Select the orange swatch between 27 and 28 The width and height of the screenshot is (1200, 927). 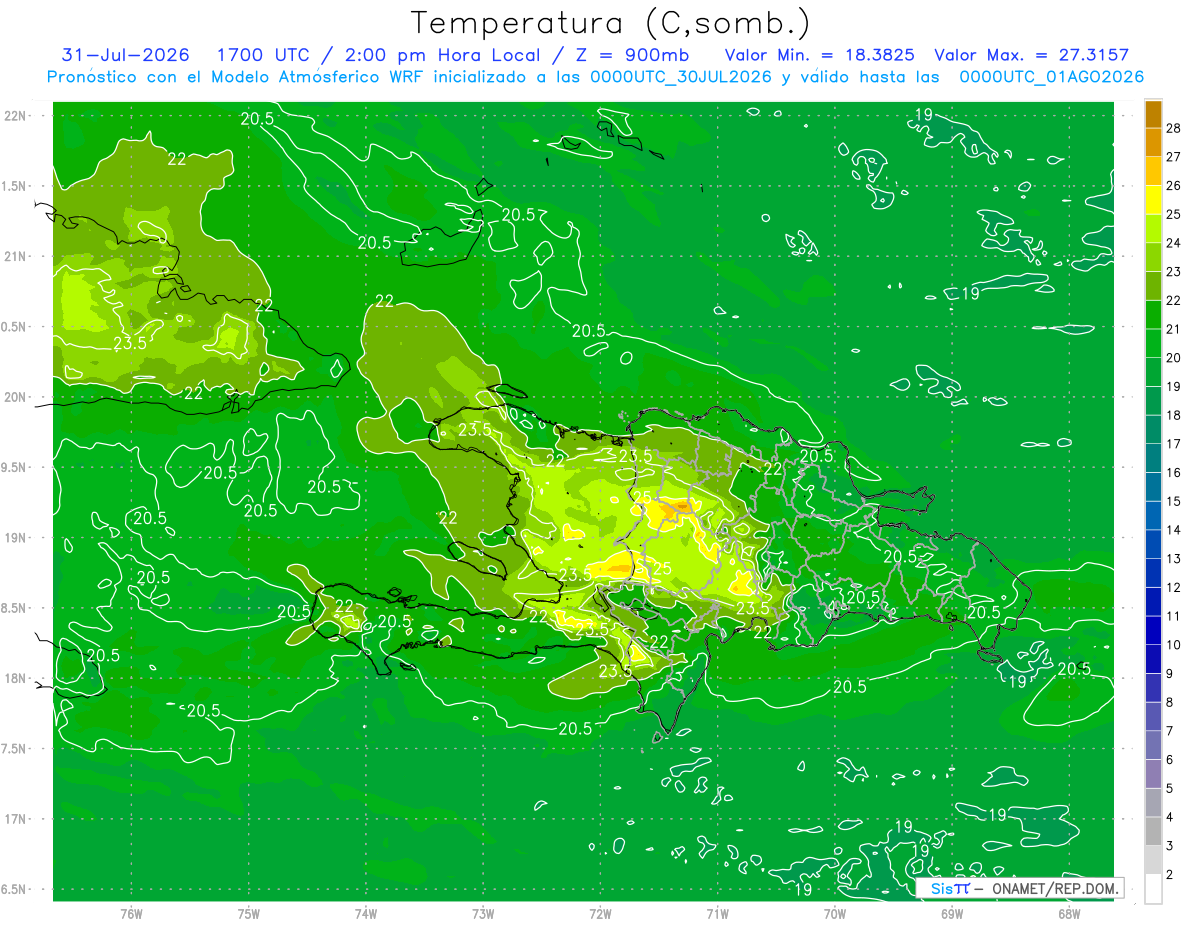[x=1153, y=143]
